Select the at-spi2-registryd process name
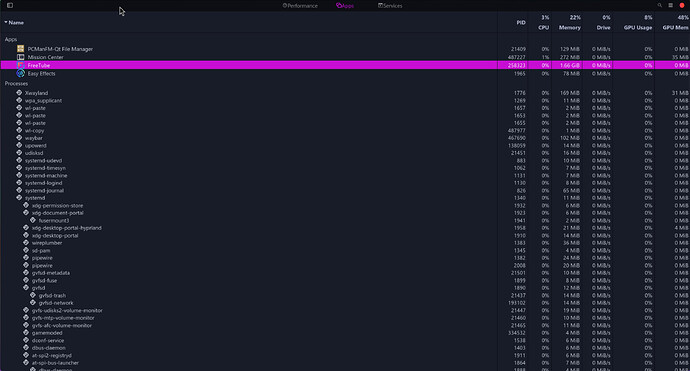 [51, 355]
